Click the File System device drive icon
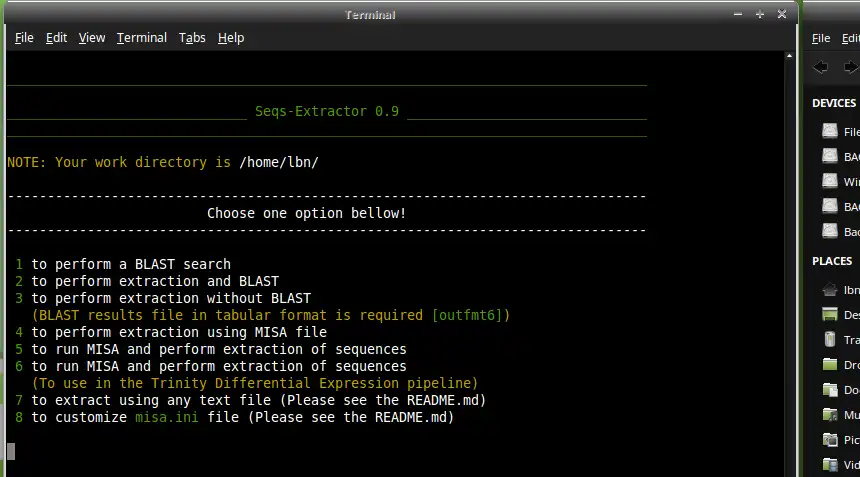 pos(830,131)
